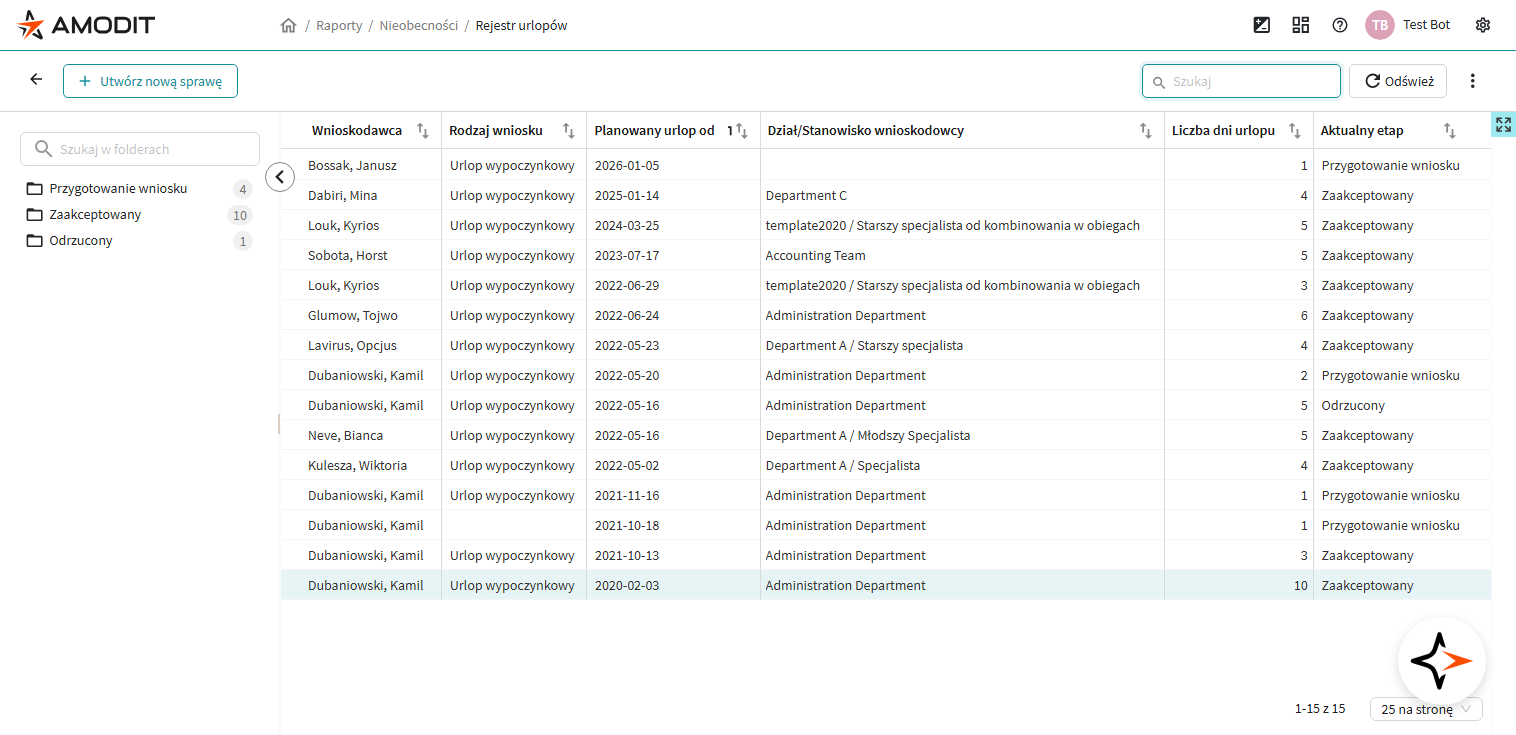Click the chart icon in top header

(x=1262, y=25)
